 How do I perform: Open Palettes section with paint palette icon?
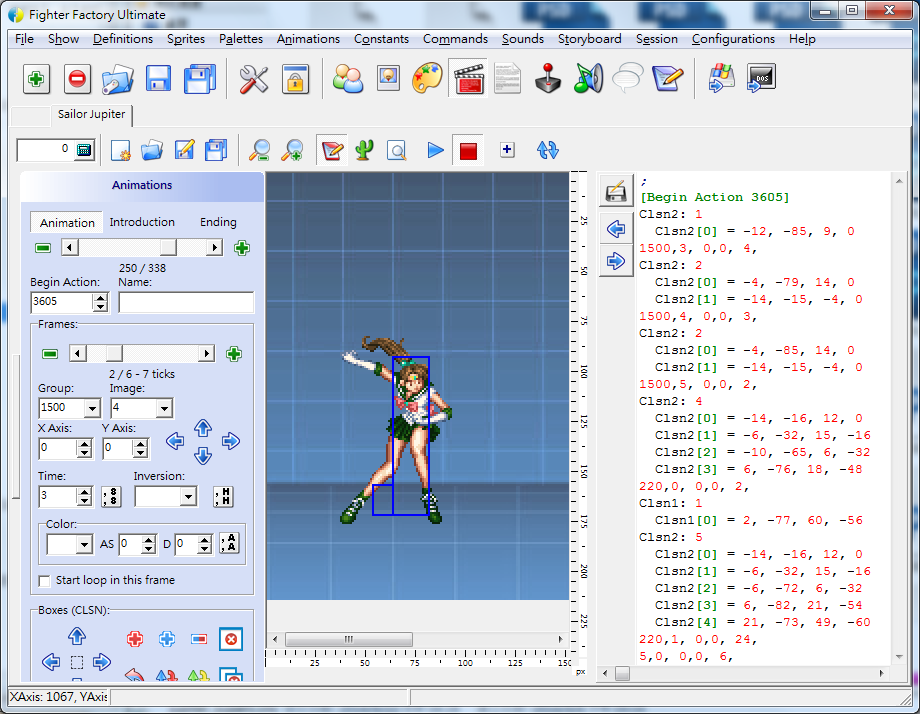pyautogui.click(x=427, y=79)
